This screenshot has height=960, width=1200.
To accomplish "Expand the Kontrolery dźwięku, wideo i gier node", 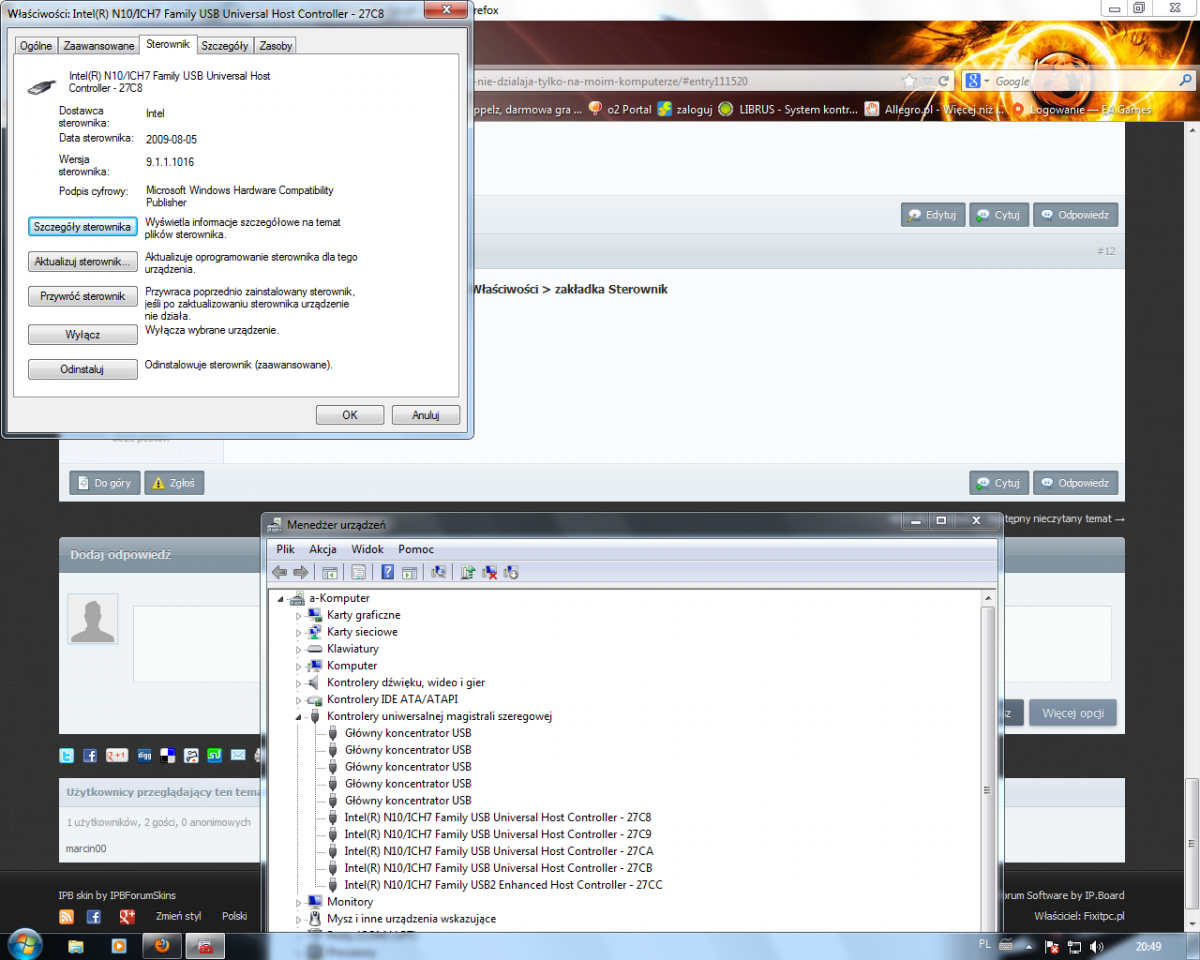I will pyautogui.click(x=298, y=683).
